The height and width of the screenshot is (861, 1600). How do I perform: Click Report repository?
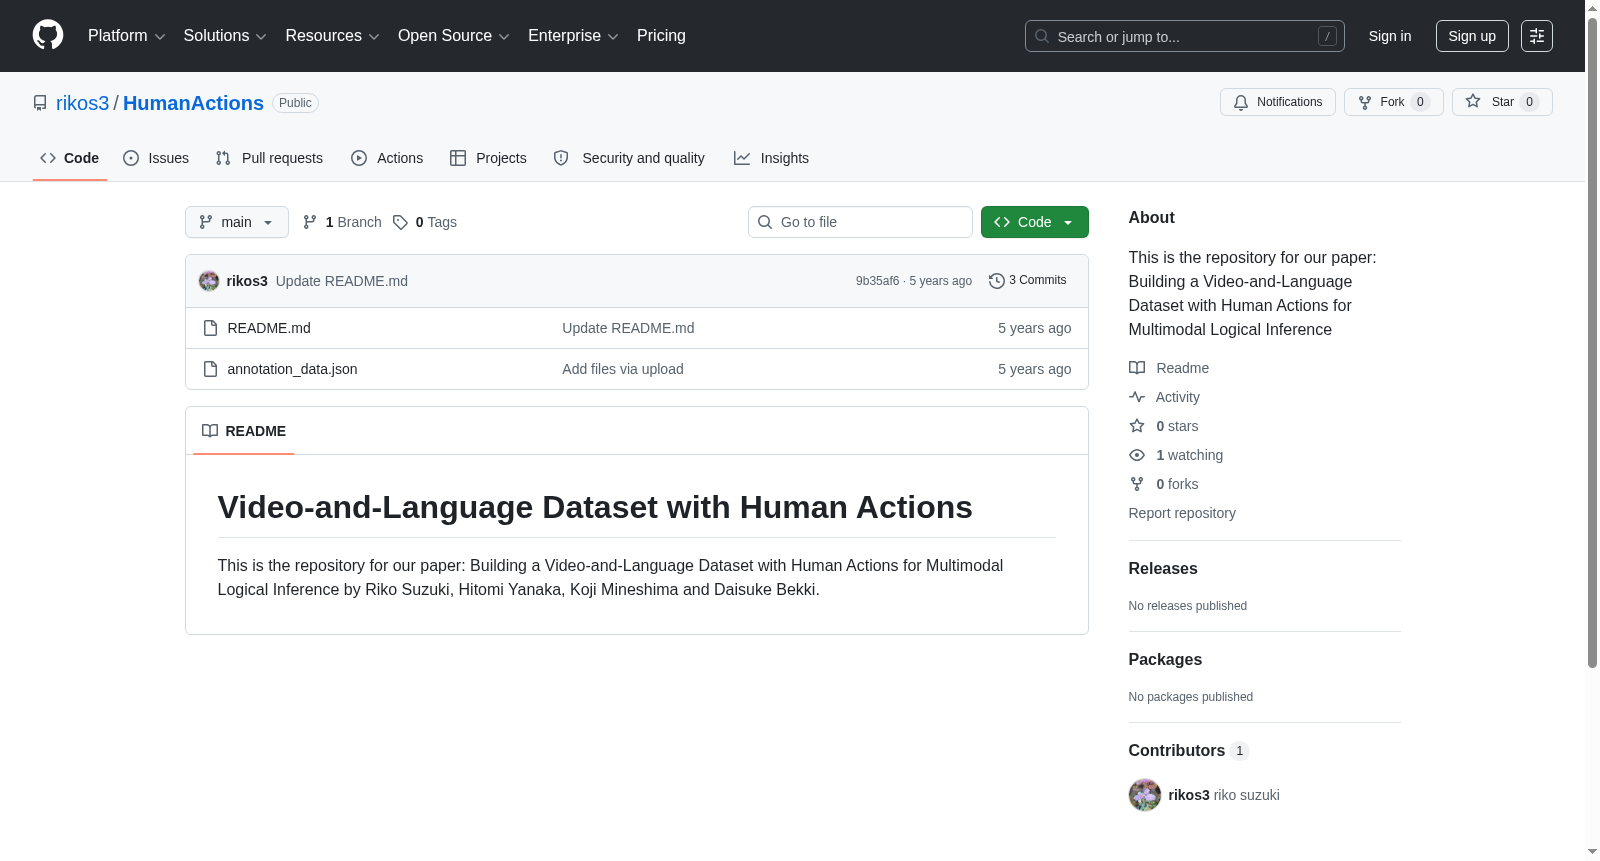coord(1182,513)
